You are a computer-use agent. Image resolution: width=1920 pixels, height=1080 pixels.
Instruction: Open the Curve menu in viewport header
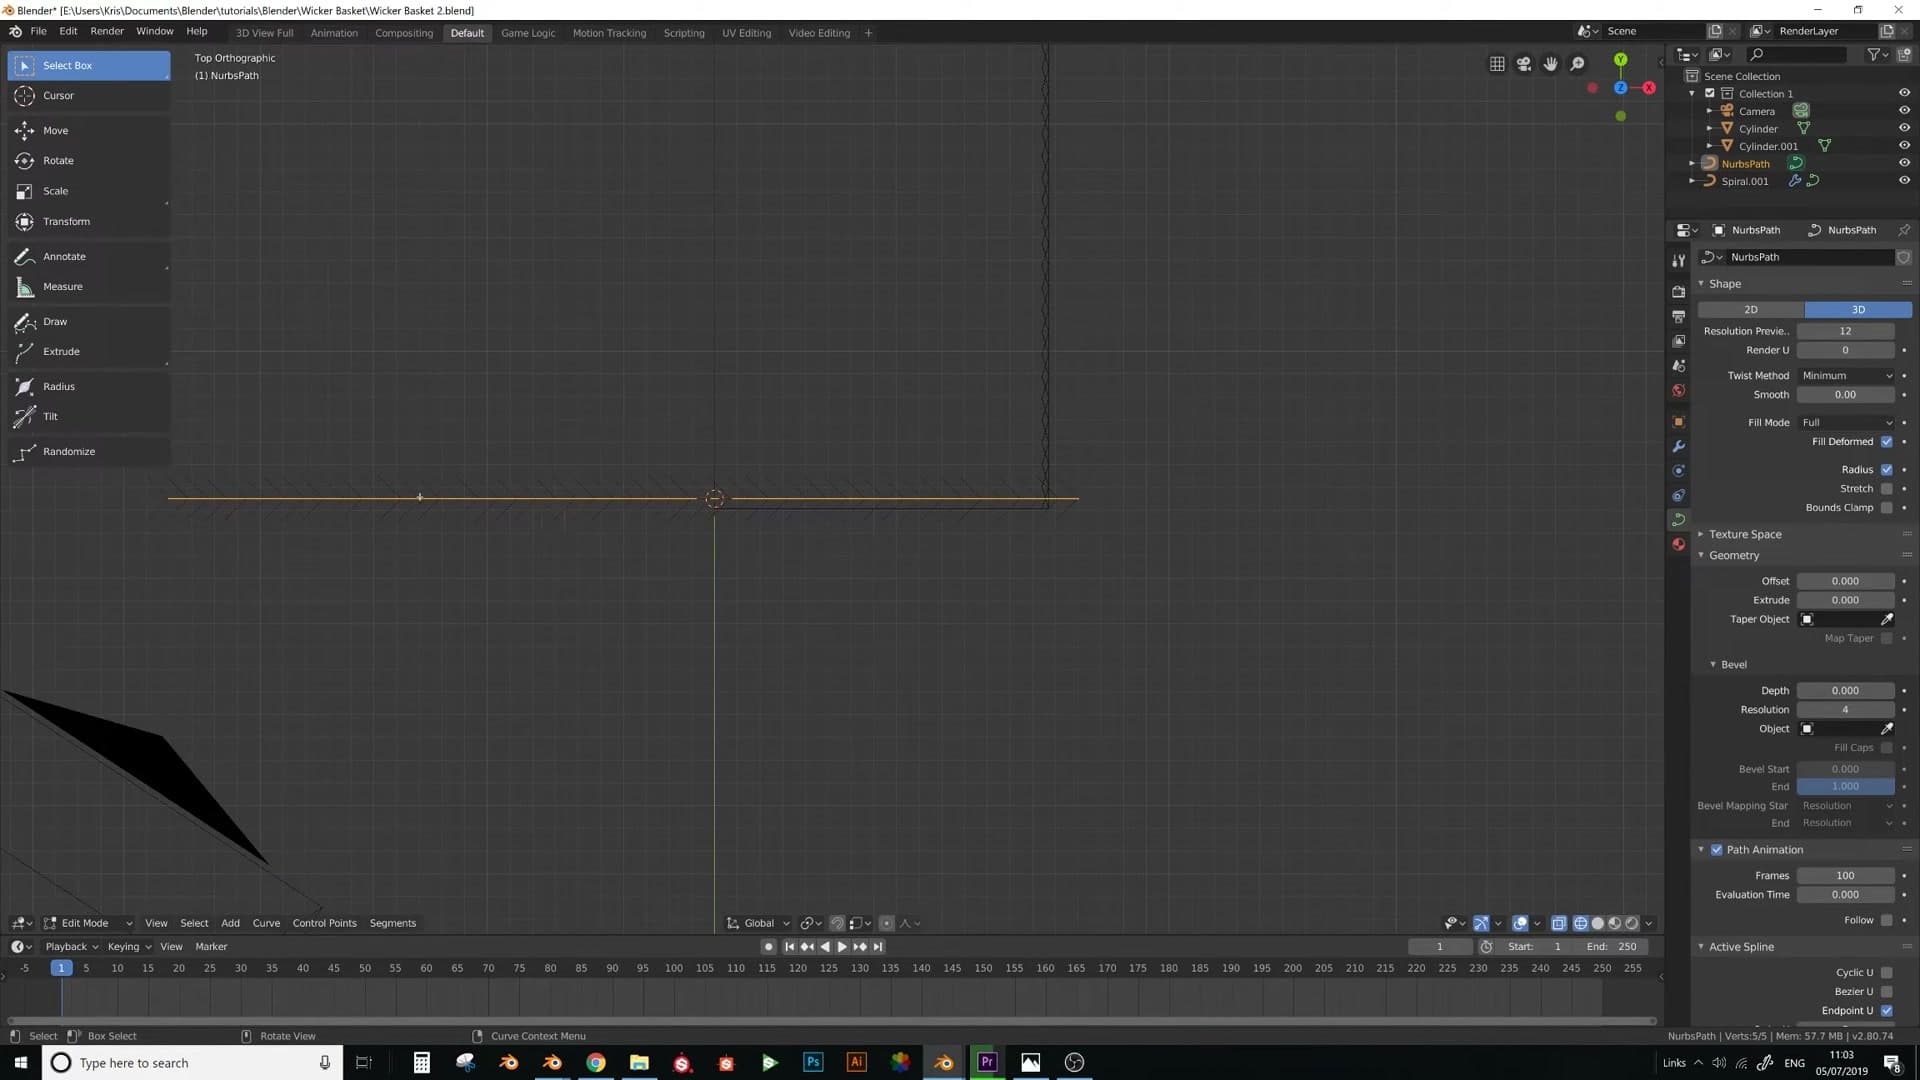(266, 924)
